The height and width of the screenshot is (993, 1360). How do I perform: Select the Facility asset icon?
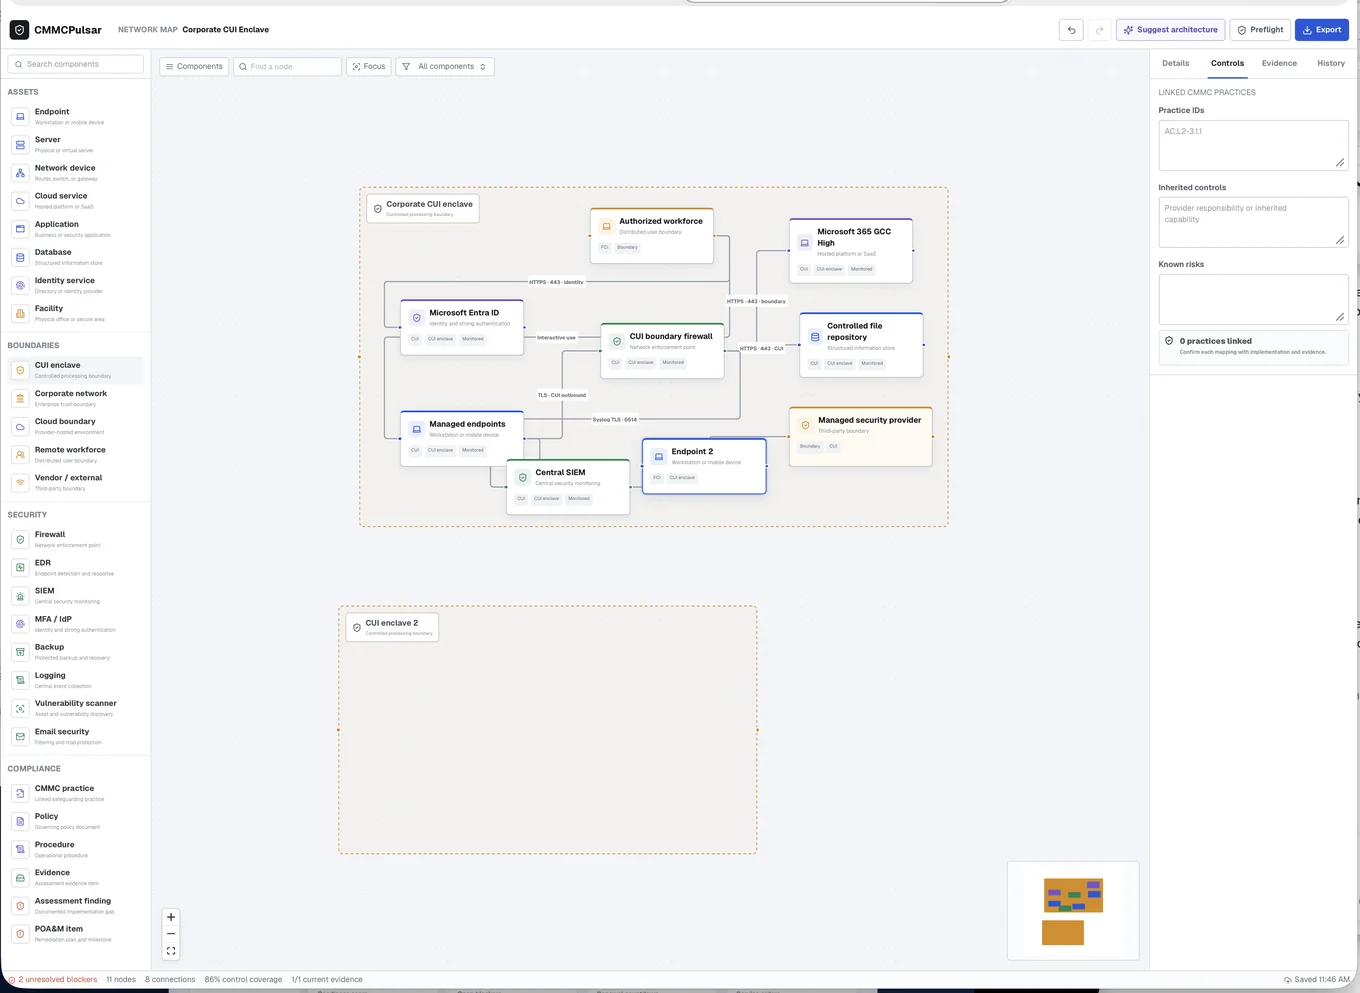20,313
